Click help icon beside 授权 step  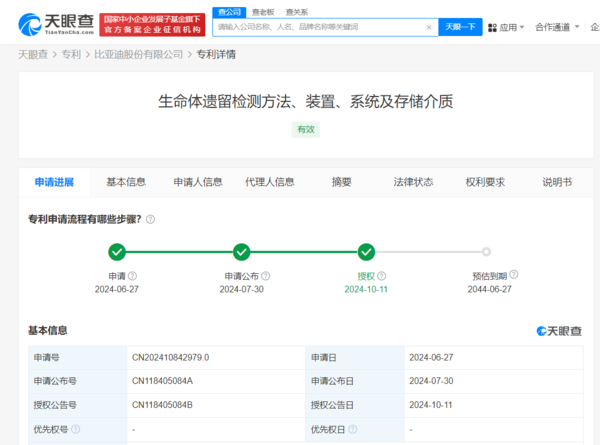pyautogui.click(x=382, y=276)
